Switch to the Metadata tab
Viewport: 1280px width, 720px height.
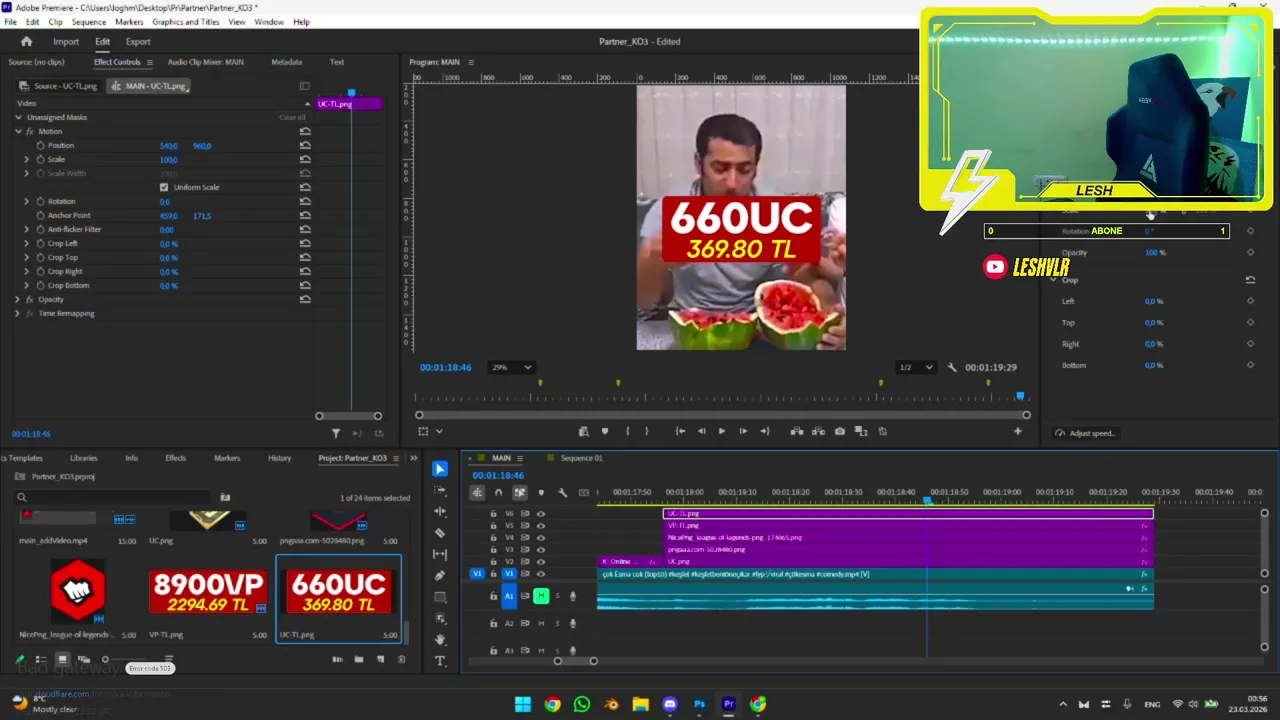(x=286, y=62)
